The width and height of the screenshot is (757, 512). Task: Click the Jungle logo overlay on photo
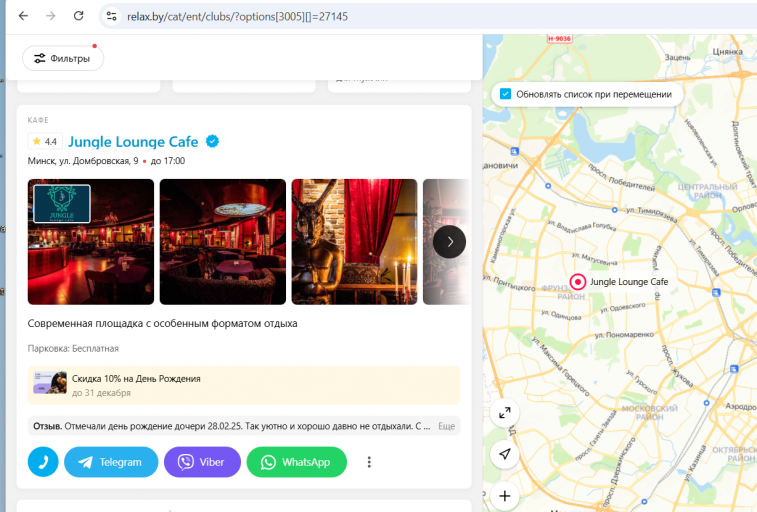pos(62,204)
